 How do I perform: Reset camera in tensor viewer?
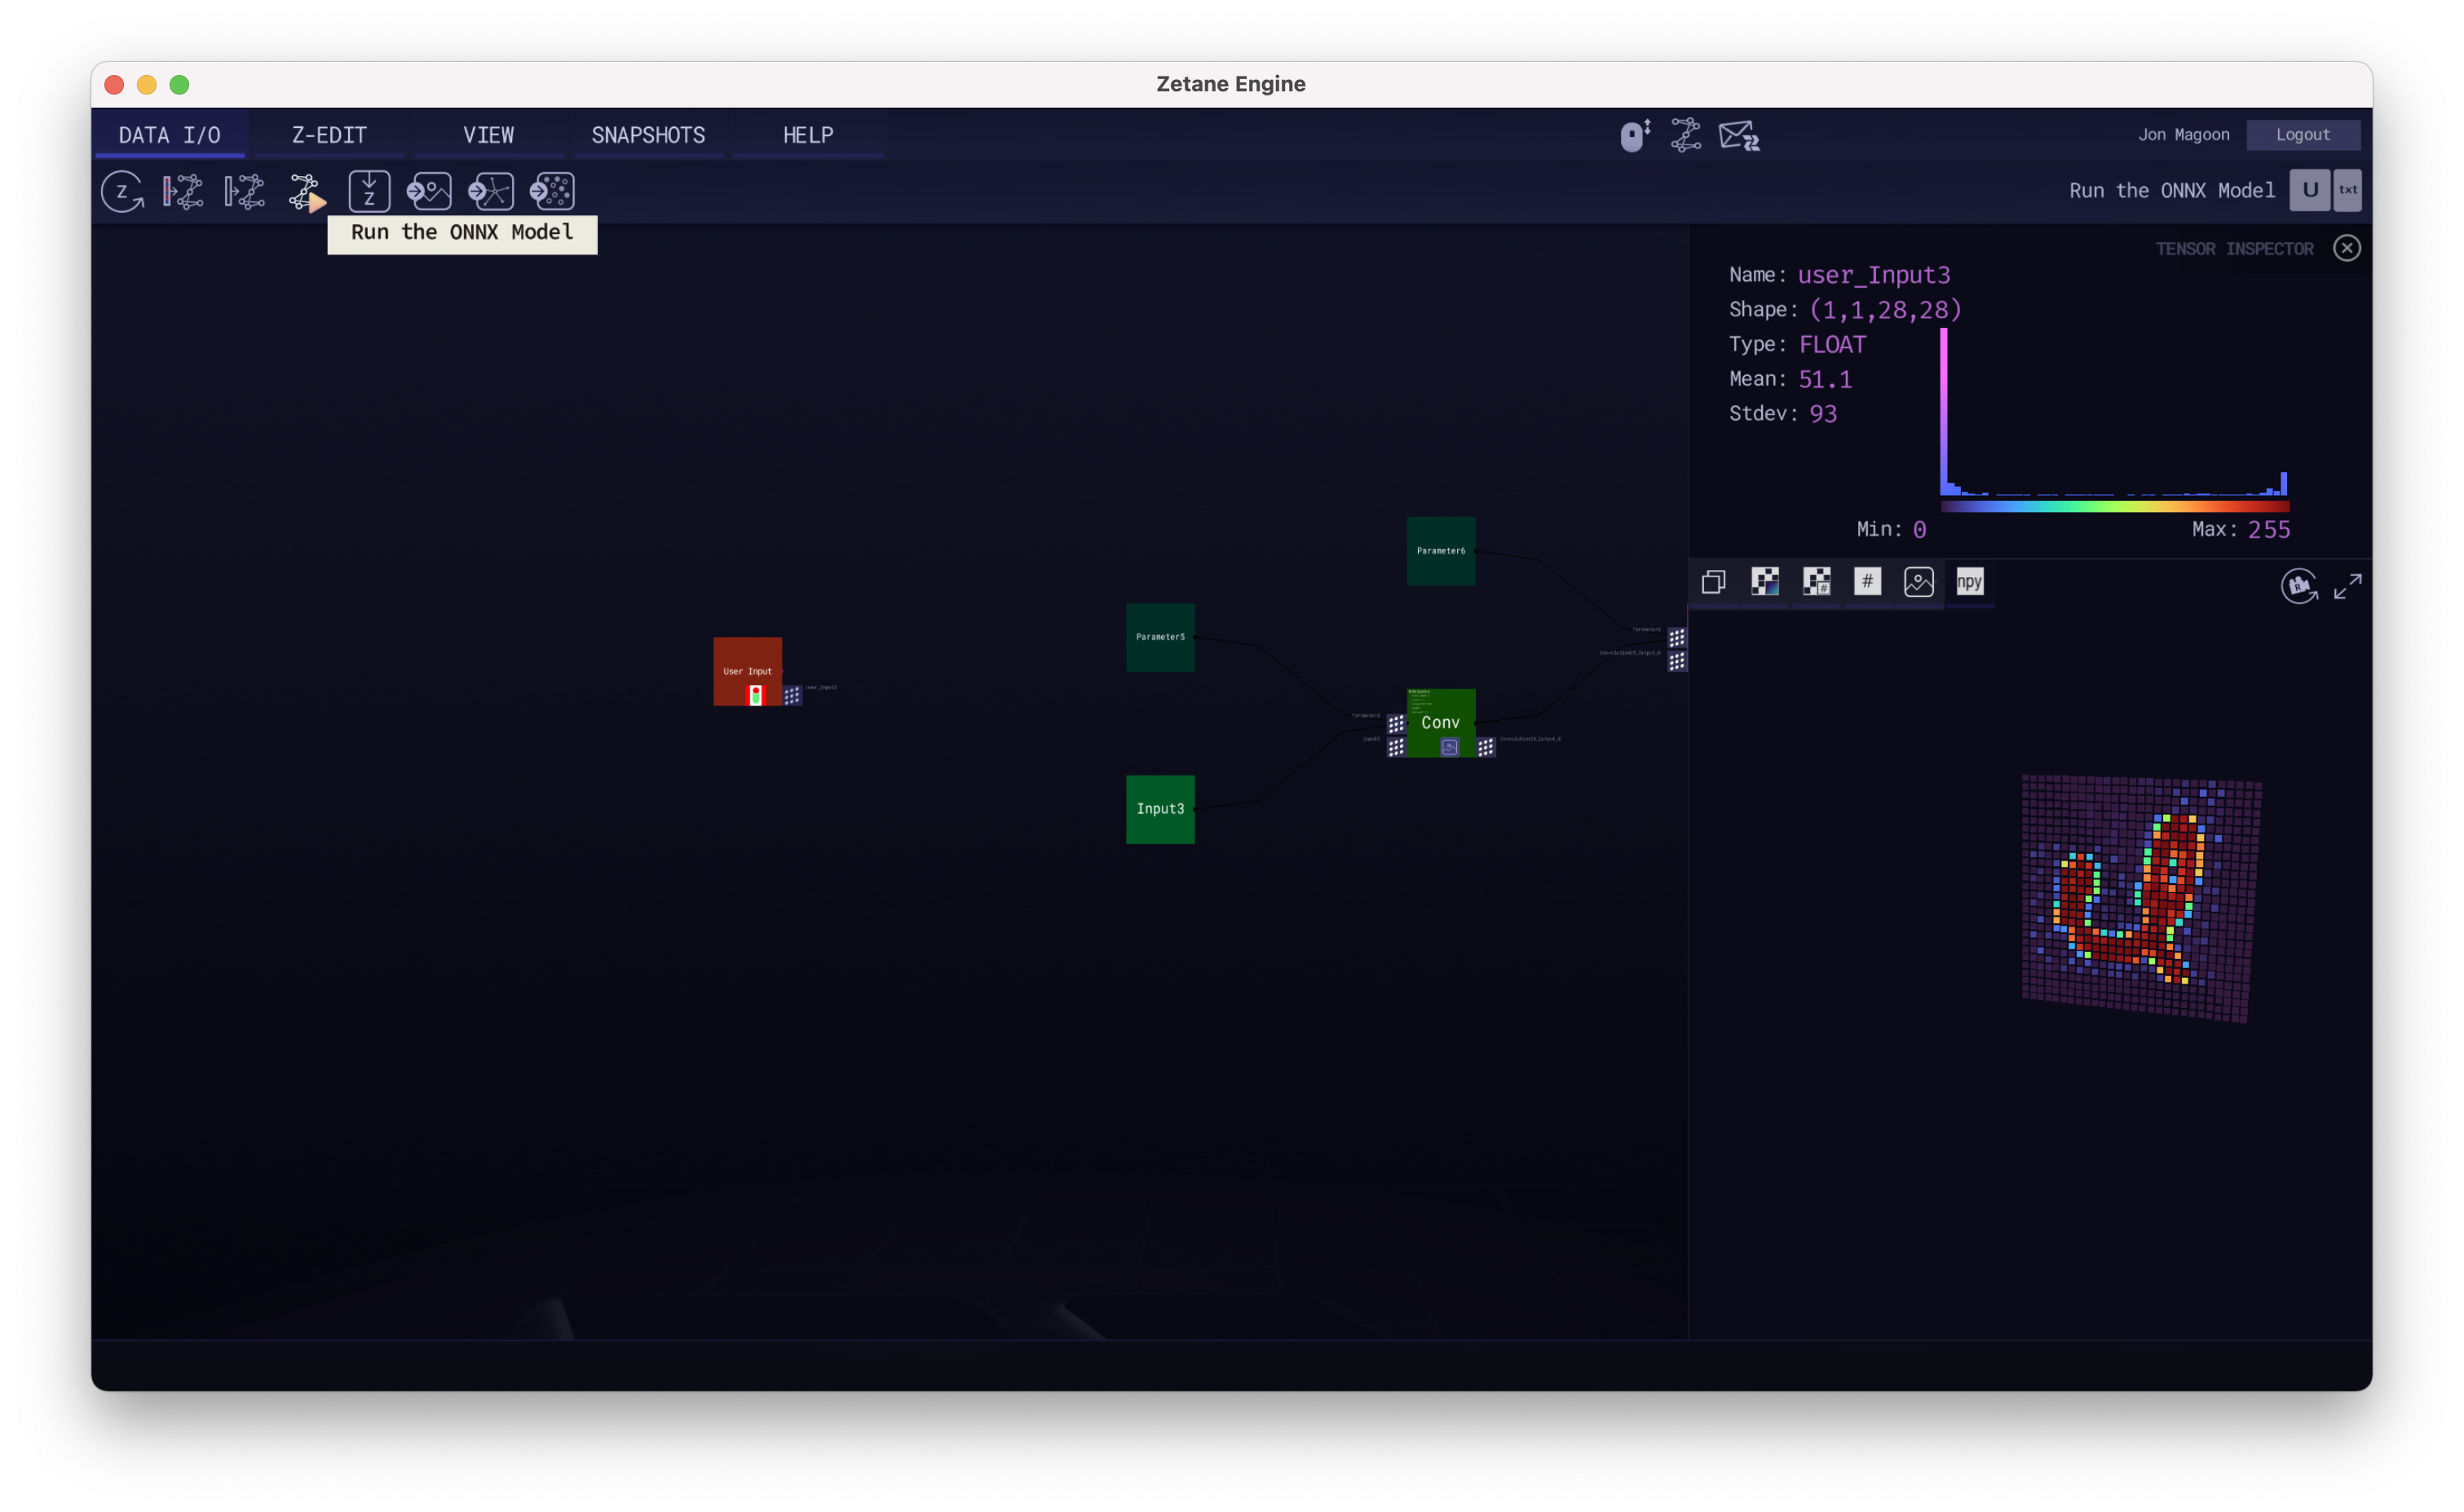pos(2298,586)
